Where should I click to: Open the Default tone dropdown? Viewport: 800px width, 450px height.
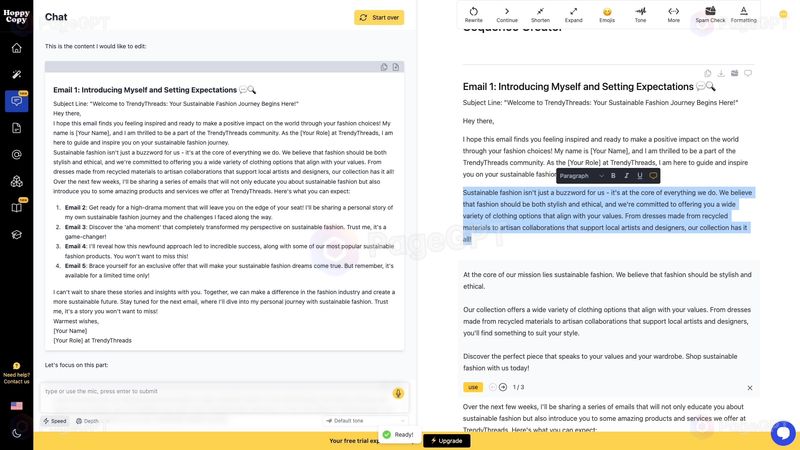[x=365, y=421]
